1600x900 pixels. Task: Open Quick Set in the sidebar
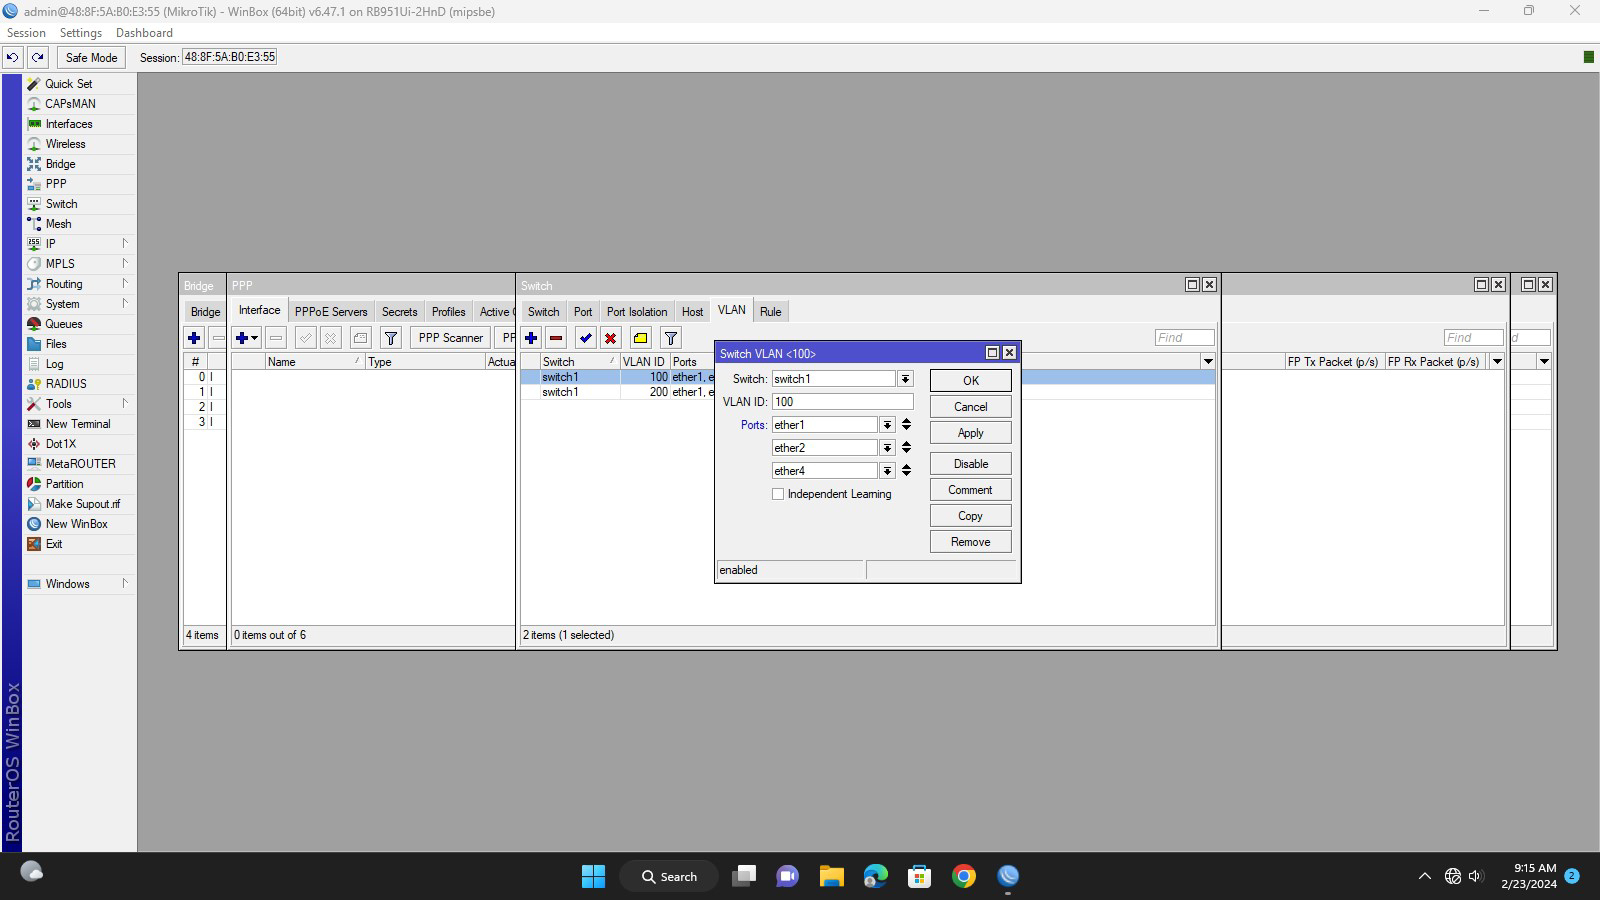[x=68, y=84]
